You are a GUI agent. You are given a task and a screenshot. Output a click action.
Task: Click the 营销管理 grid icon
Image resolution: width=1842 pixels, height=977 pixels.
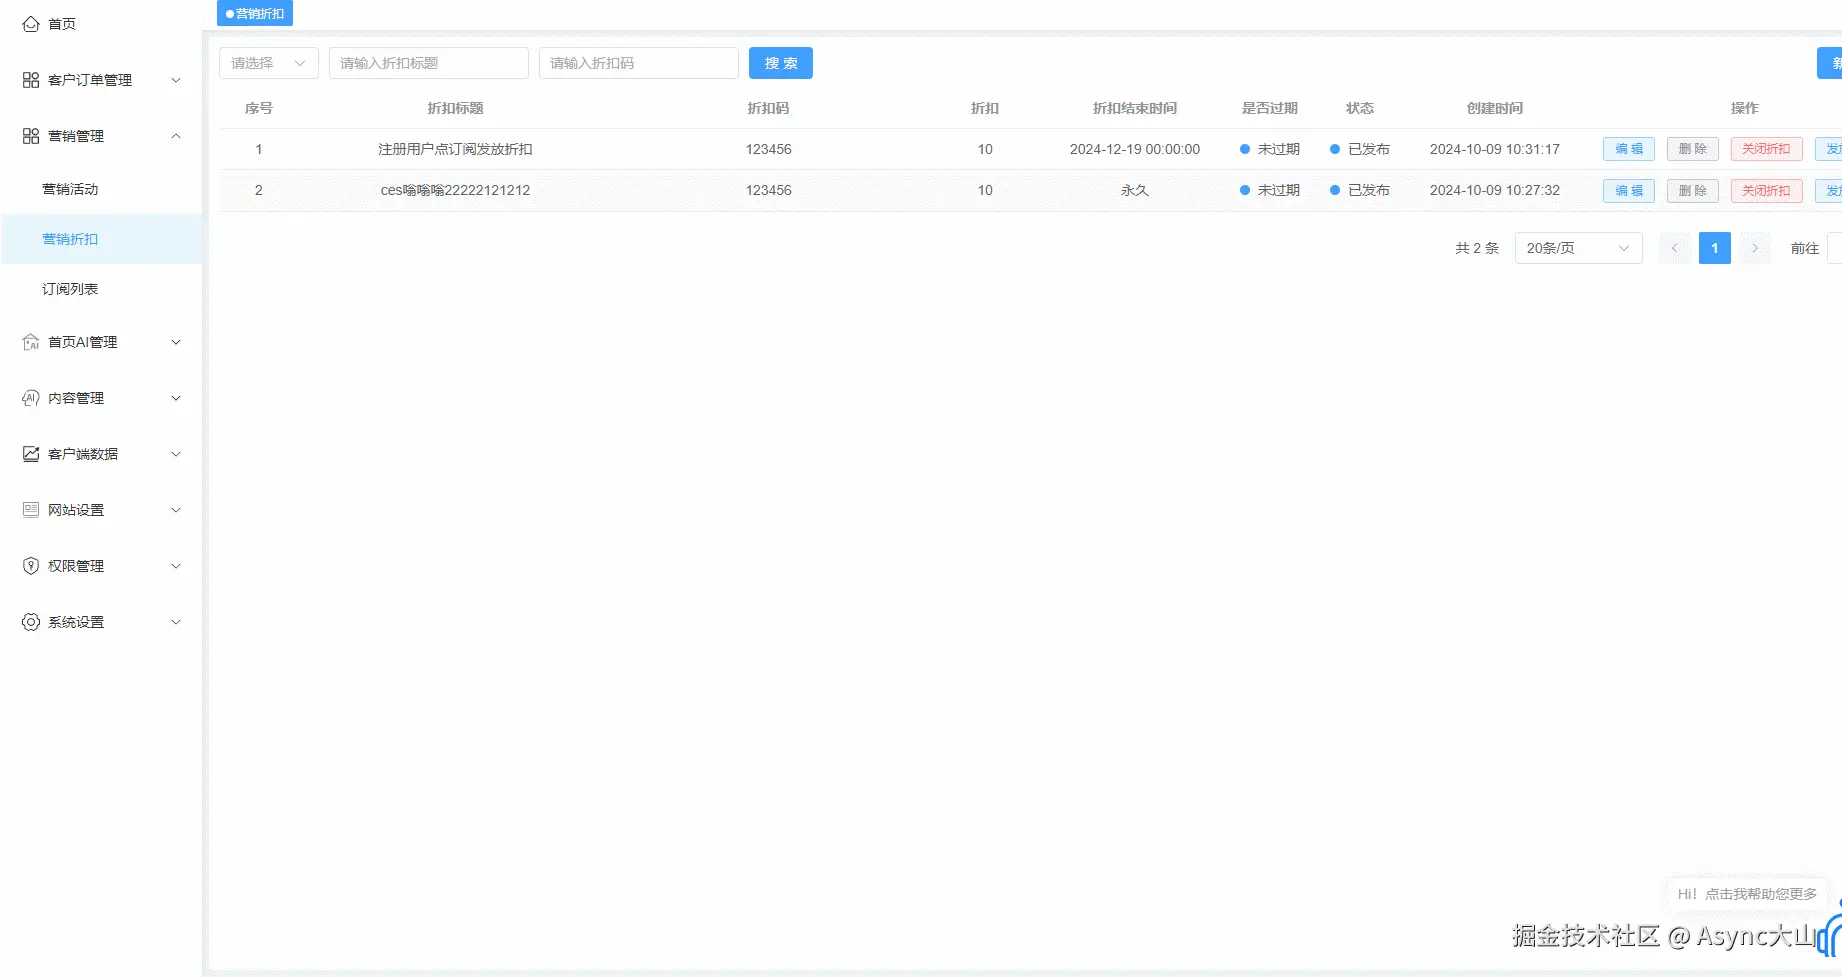tap(31, 136)
